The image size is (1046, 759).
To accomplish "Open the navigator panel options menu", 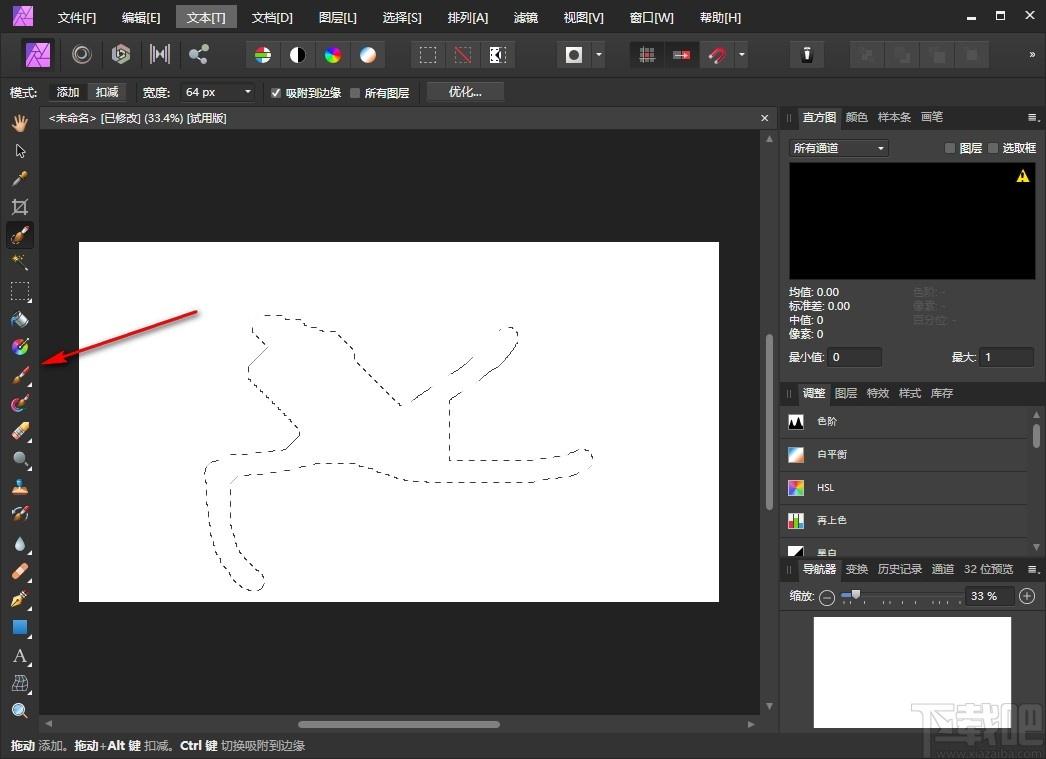I will (x=1033, y=569).
